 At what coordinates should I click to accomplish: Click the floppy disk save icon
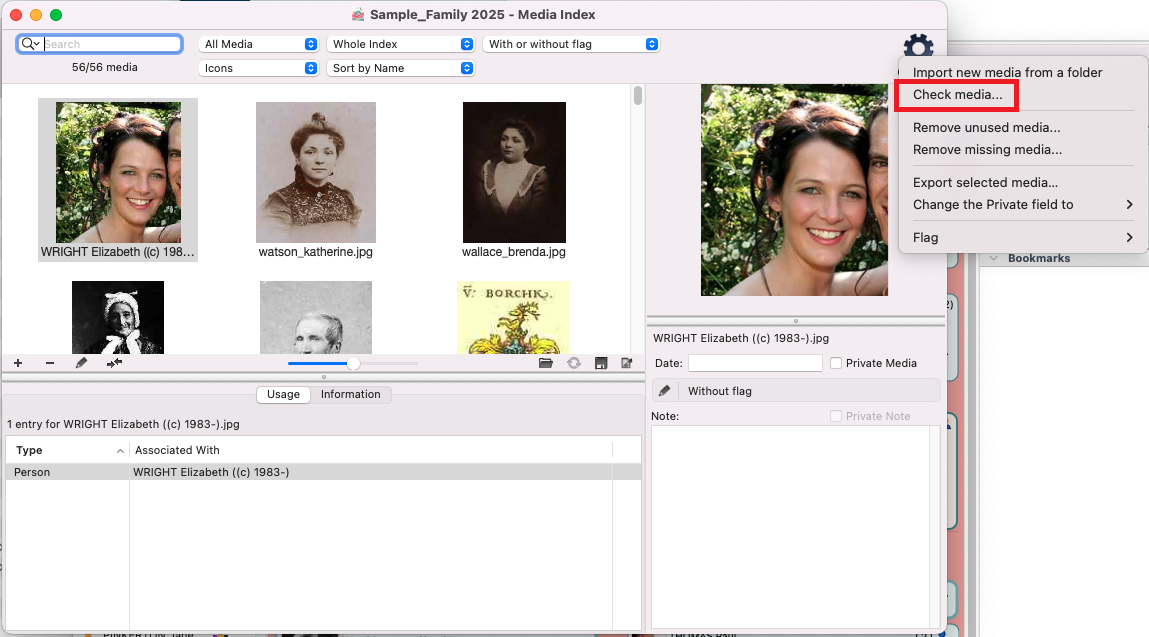click(601, 363)
